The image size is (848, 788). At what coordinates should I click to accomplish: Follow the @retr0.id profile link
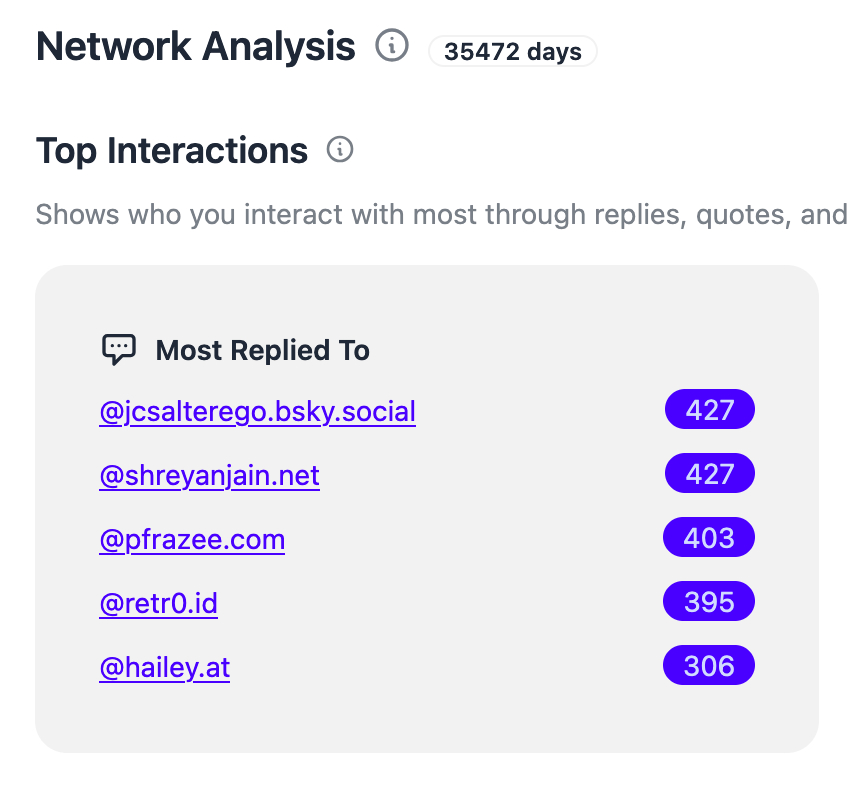[x=158, y=603]
